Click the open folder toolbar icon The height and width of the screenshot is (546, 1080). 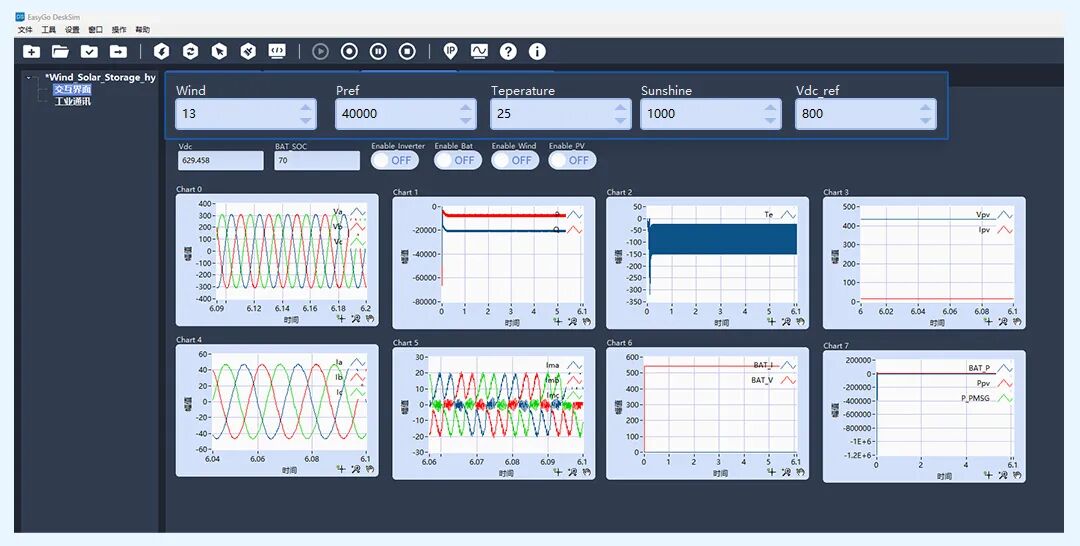[61, 51]
